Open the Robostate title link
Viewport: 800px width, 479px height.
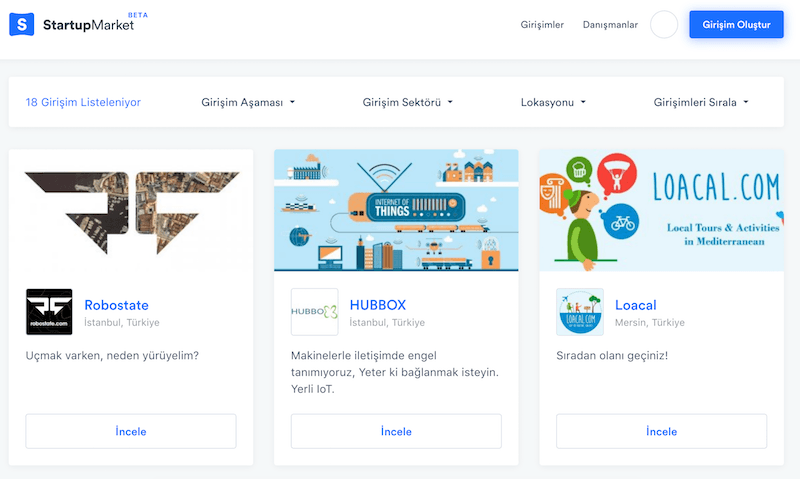(116, 305)
